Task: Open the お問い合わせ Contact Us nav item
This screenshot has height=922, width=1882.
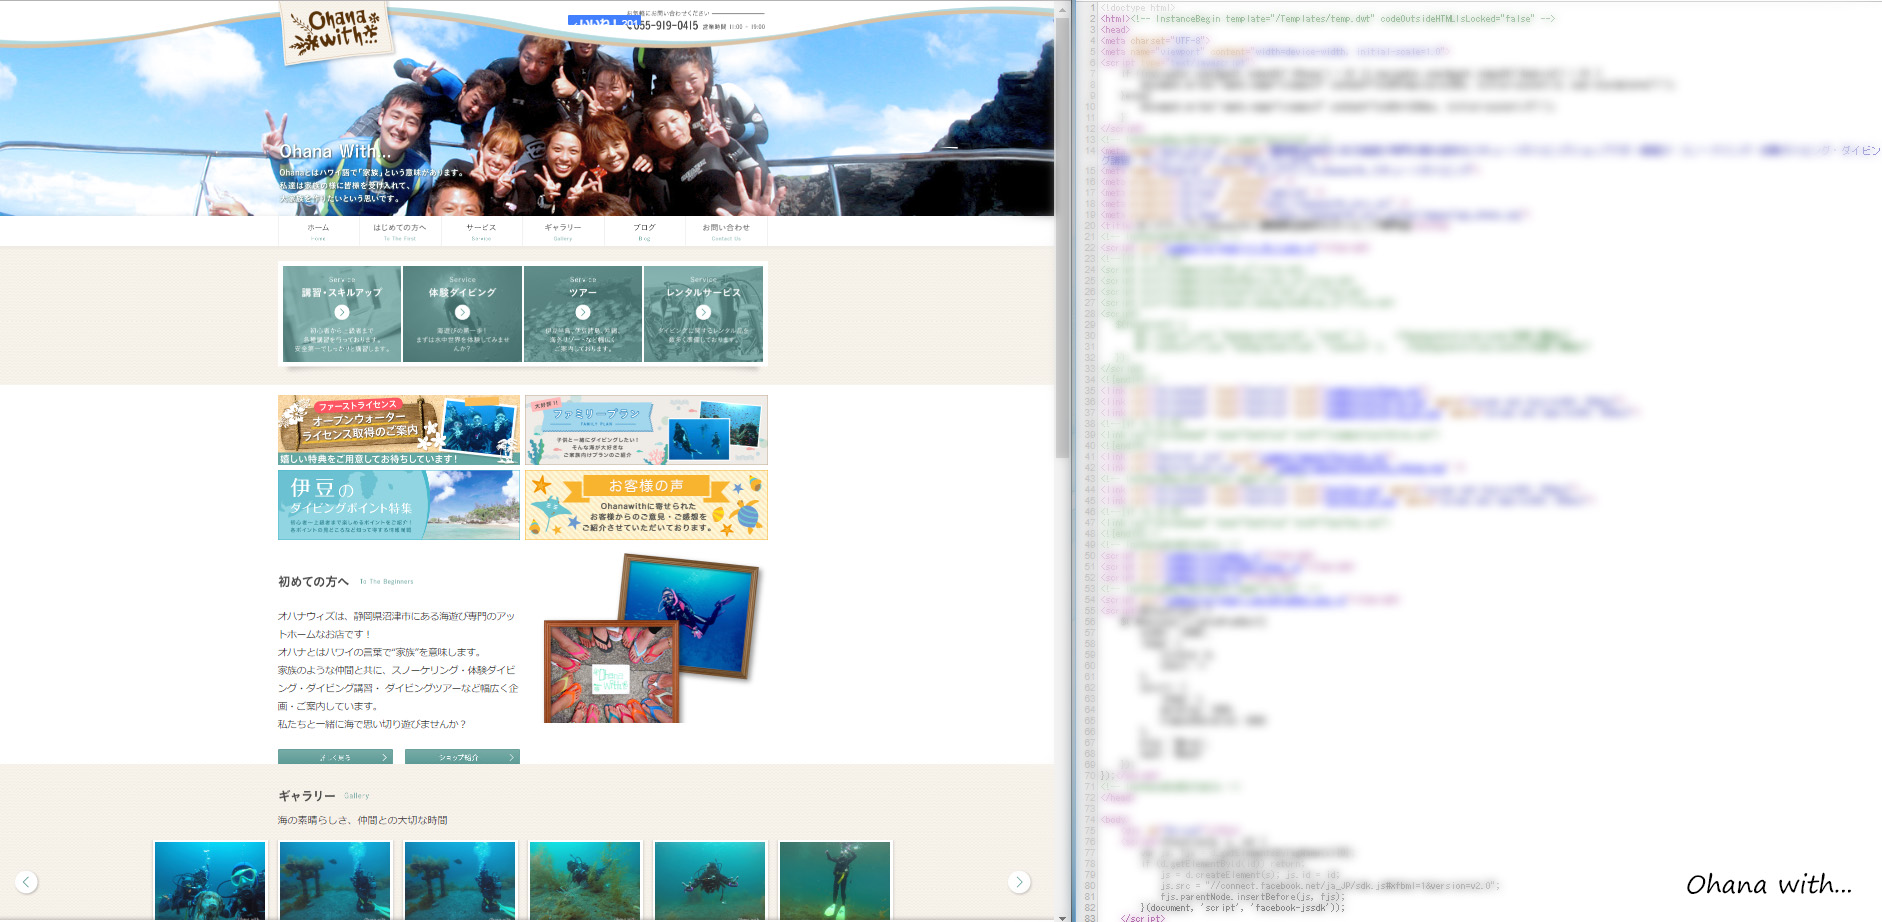Action: [x=726, y=231]
